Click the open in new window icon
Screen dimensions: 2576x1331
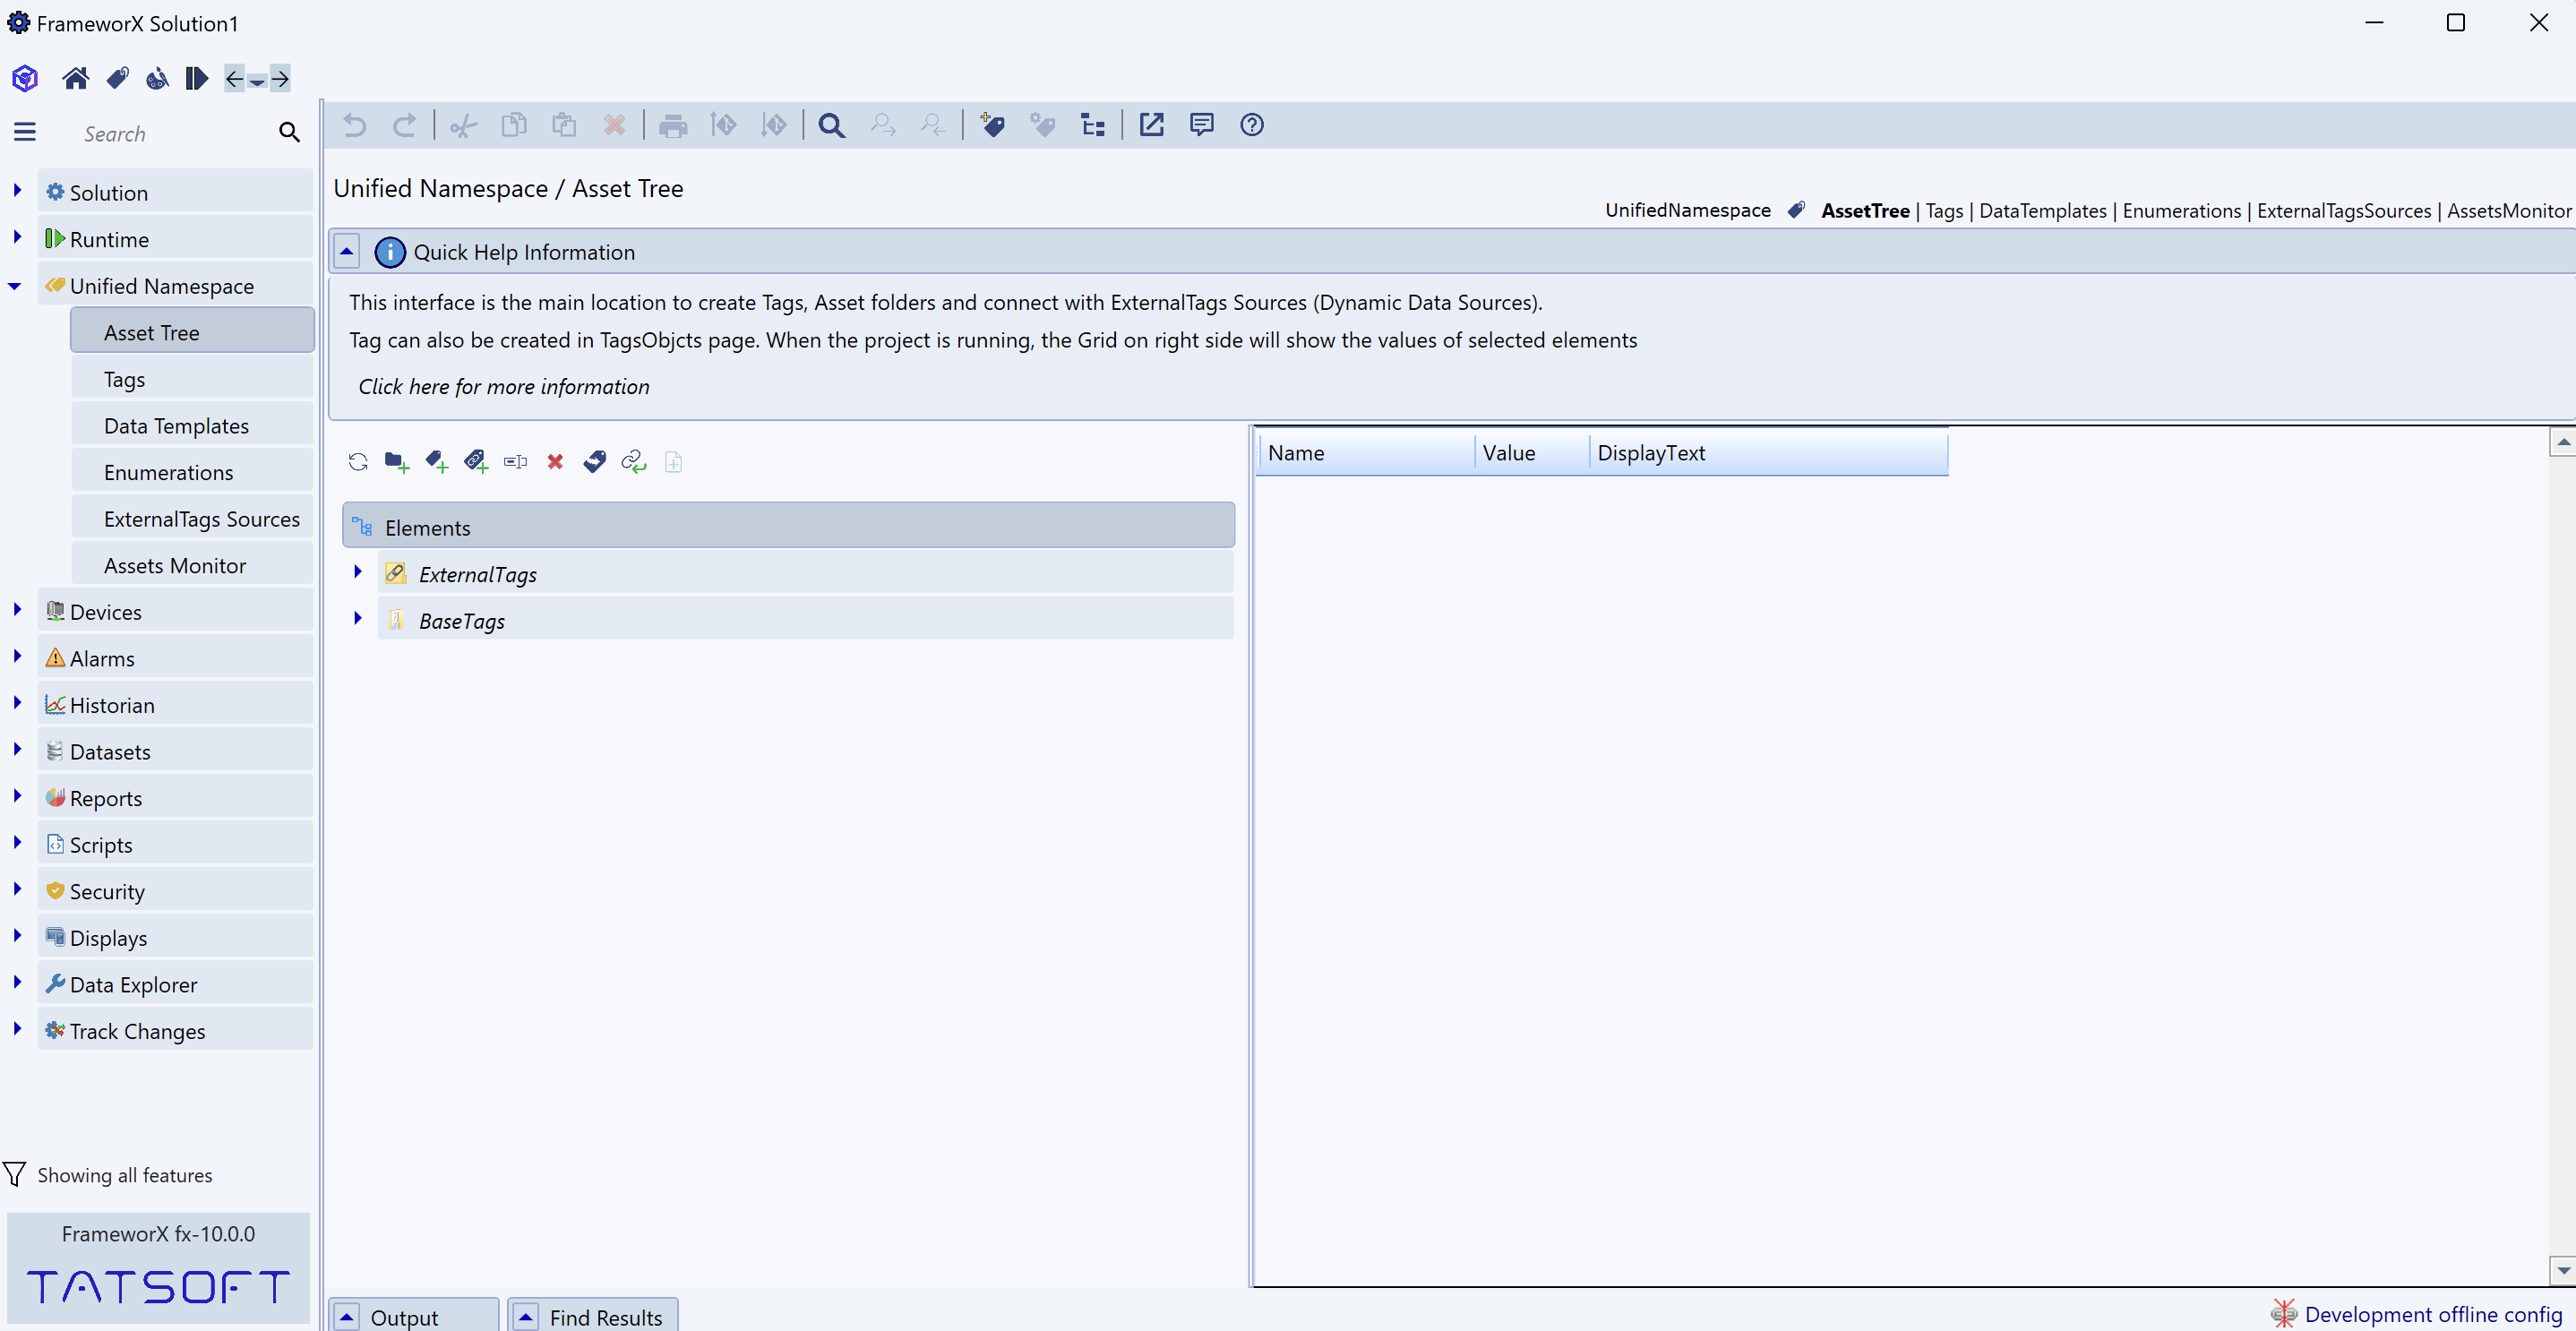[x=1152, y=125]
